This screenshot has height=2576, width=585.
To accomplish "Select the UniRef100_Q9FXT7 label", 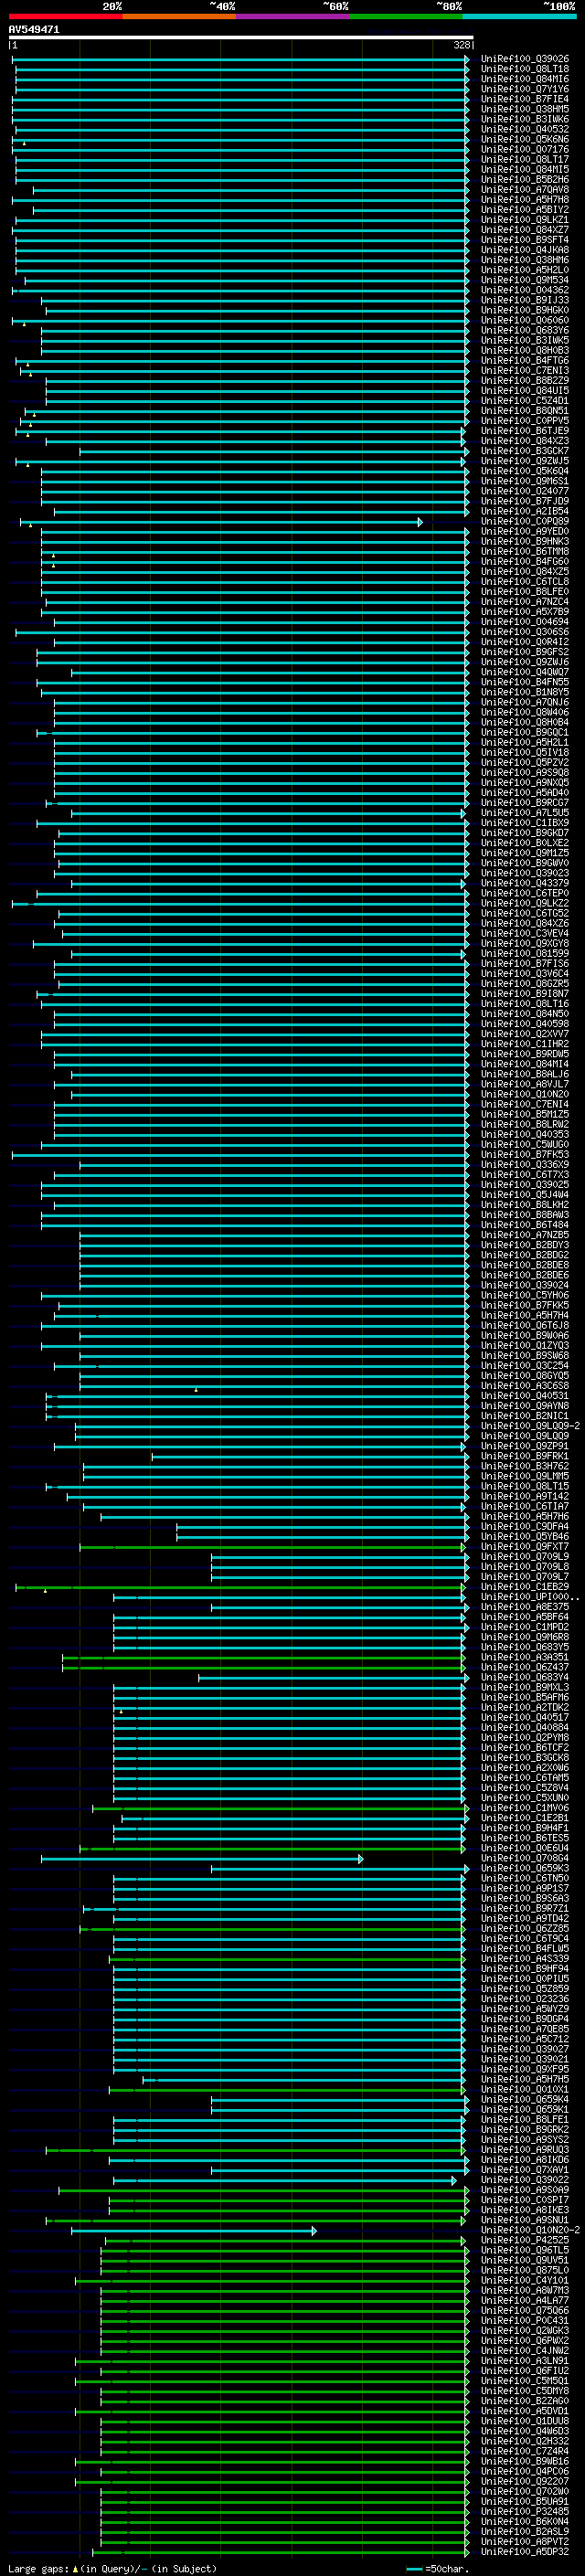I will [525, 1546].
